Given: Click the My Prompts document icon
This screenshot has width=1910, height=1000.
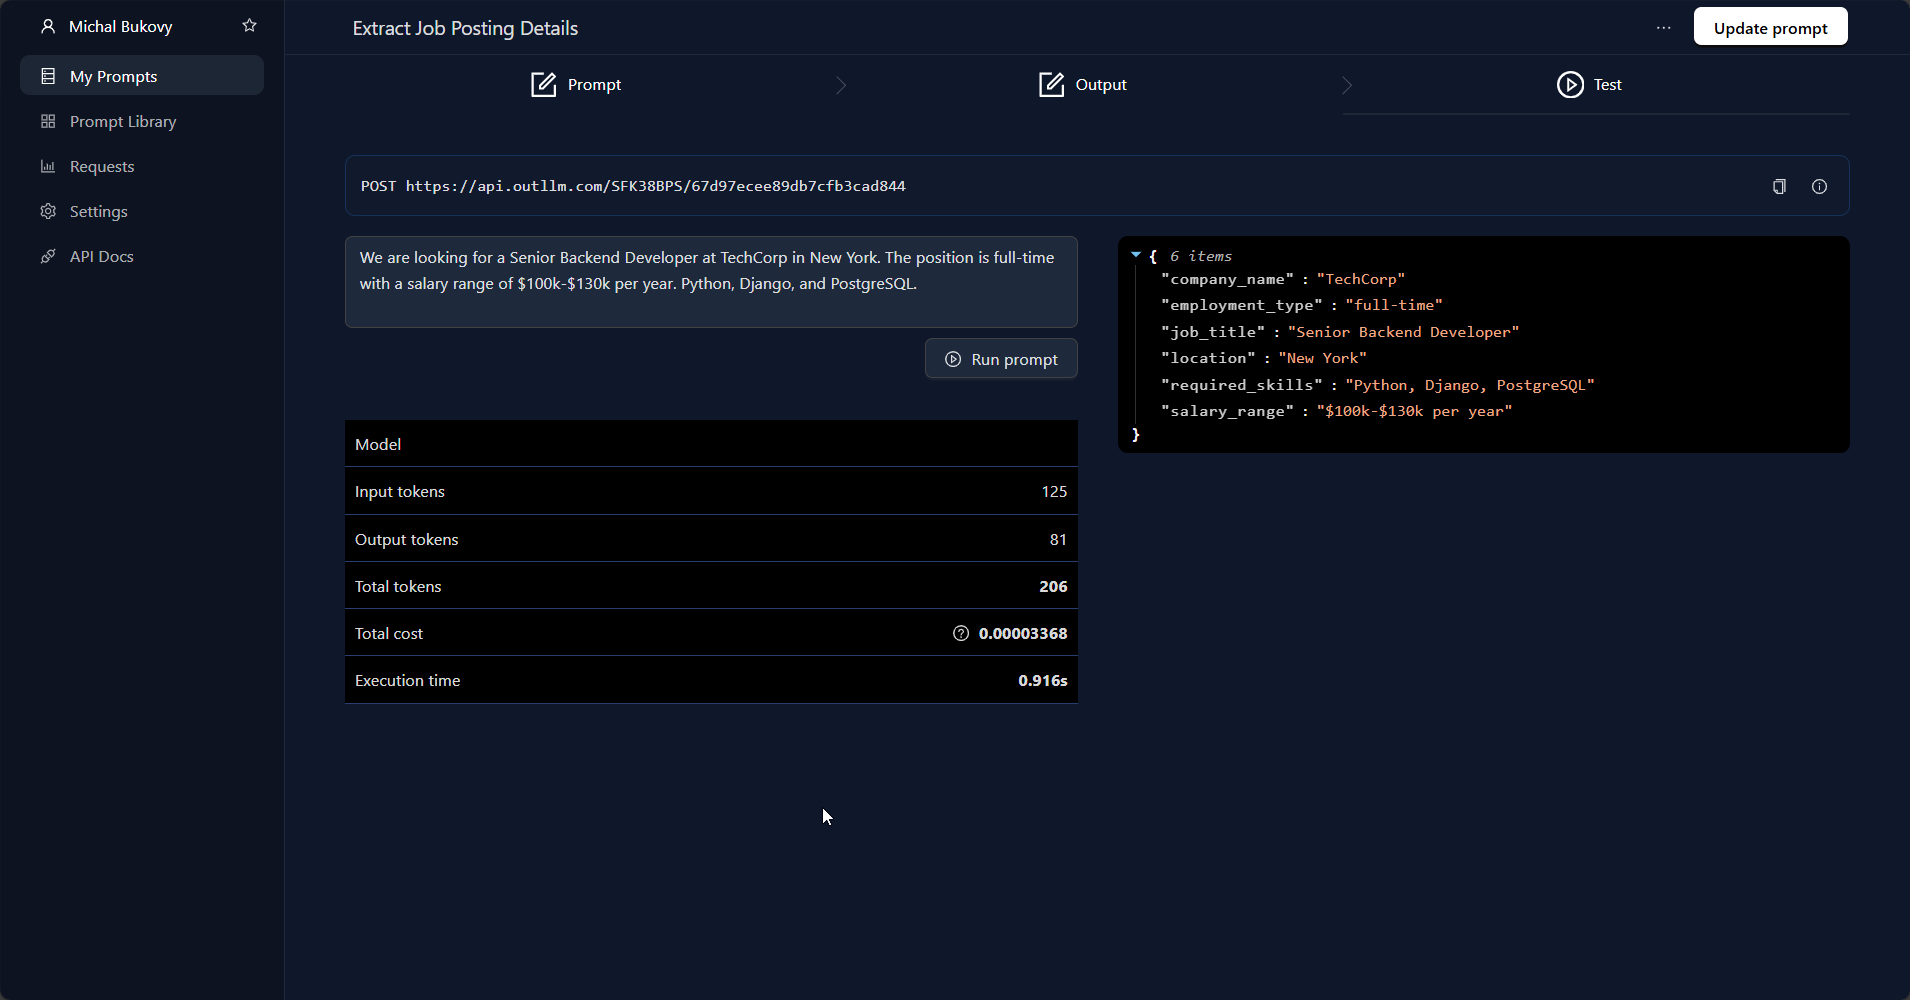Looking at the screenshot, I should coord(48,76).
